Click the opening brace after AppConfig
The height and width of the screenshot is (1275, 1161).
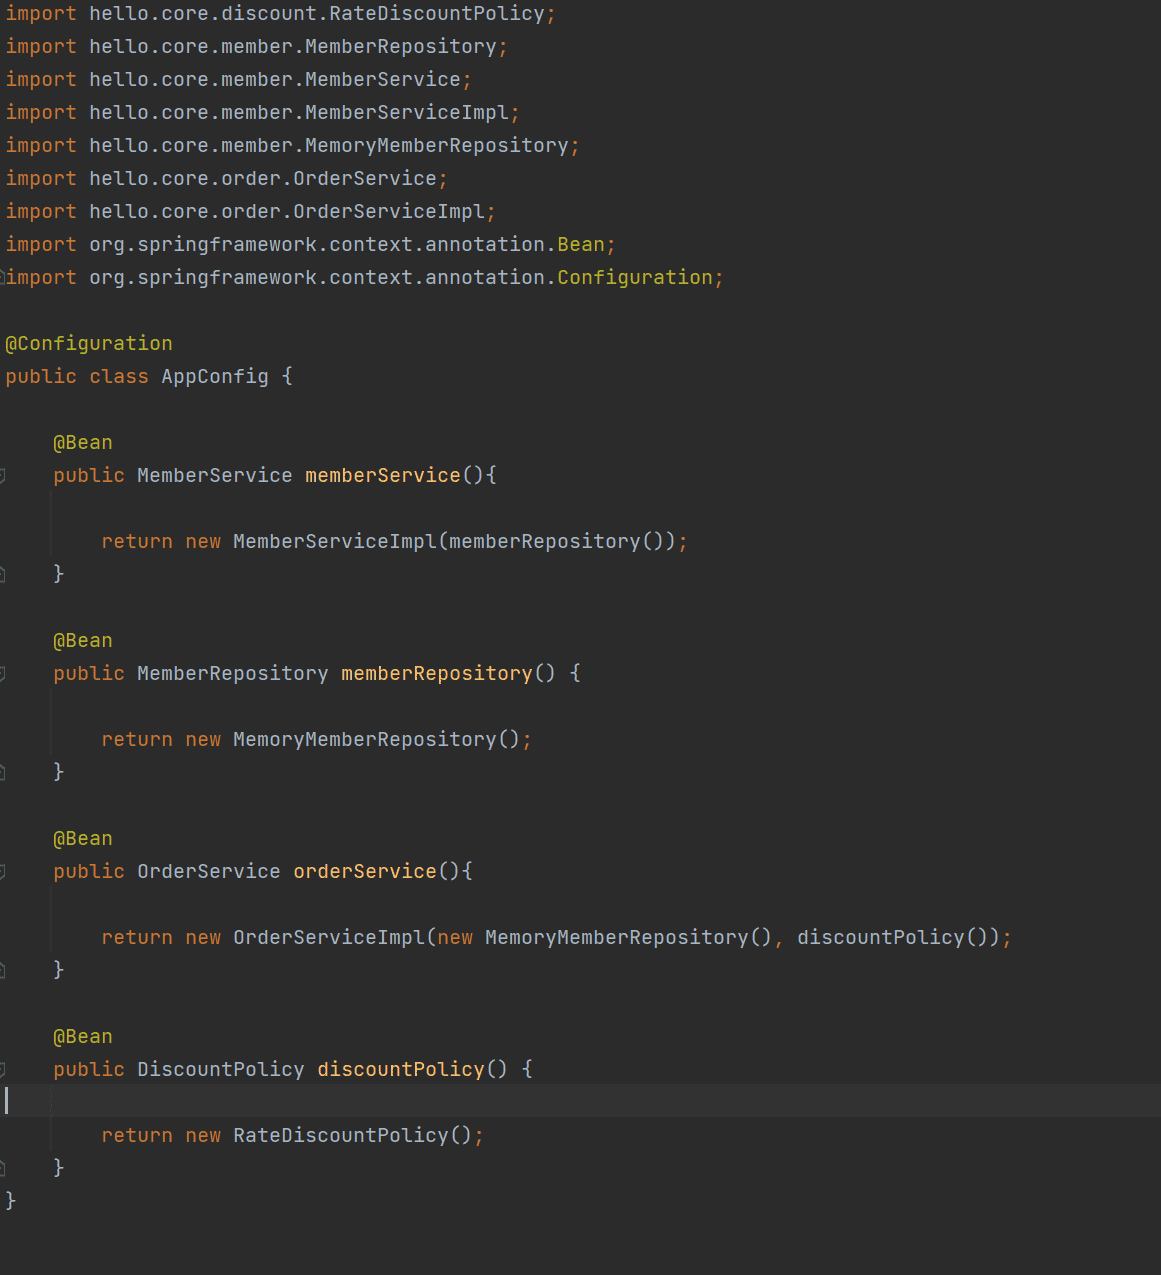tap(287, 377)
